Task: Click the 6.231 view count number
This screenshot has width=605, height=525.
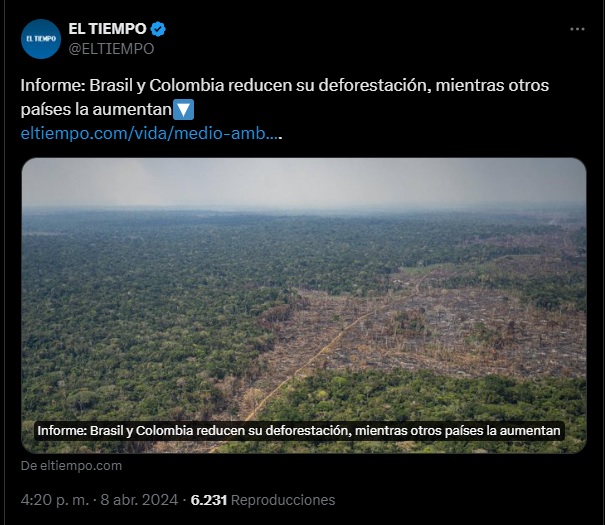Action: click(209, 500)
